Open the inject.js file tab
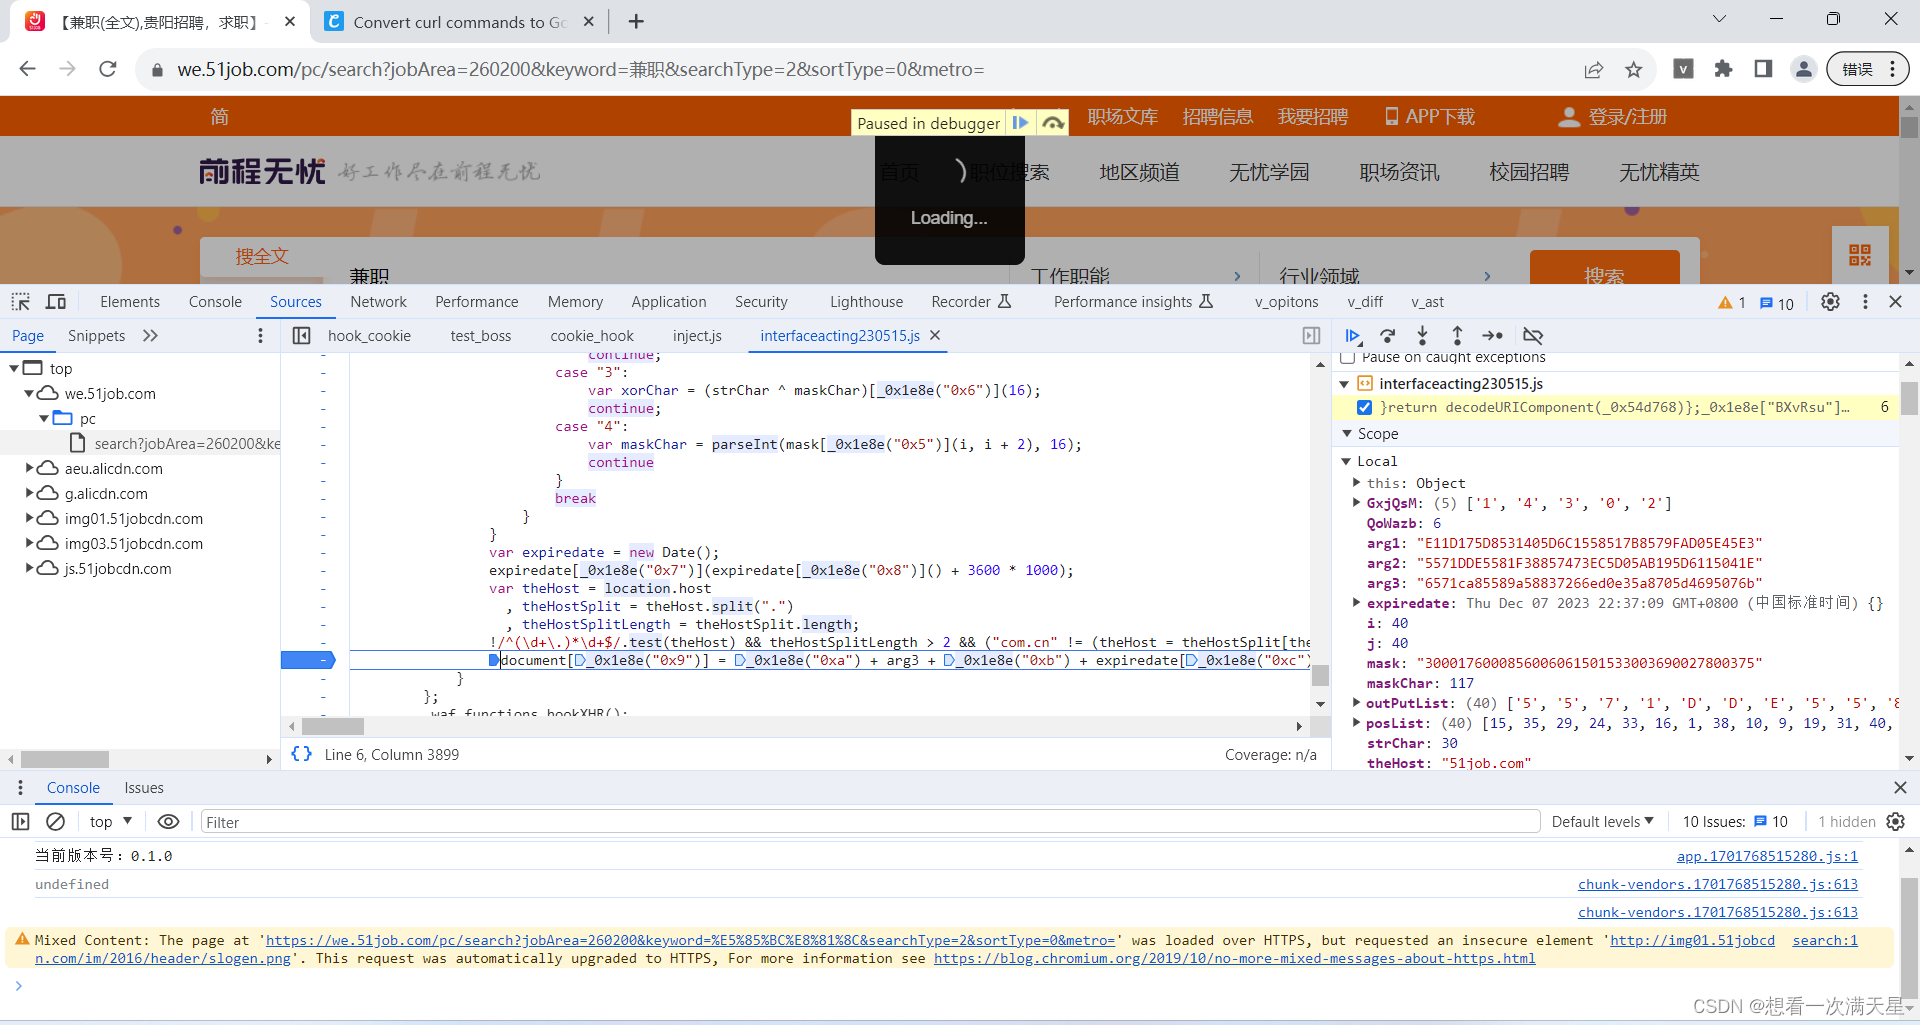Screen dimensions: 1920x1025 coord(697,336)
